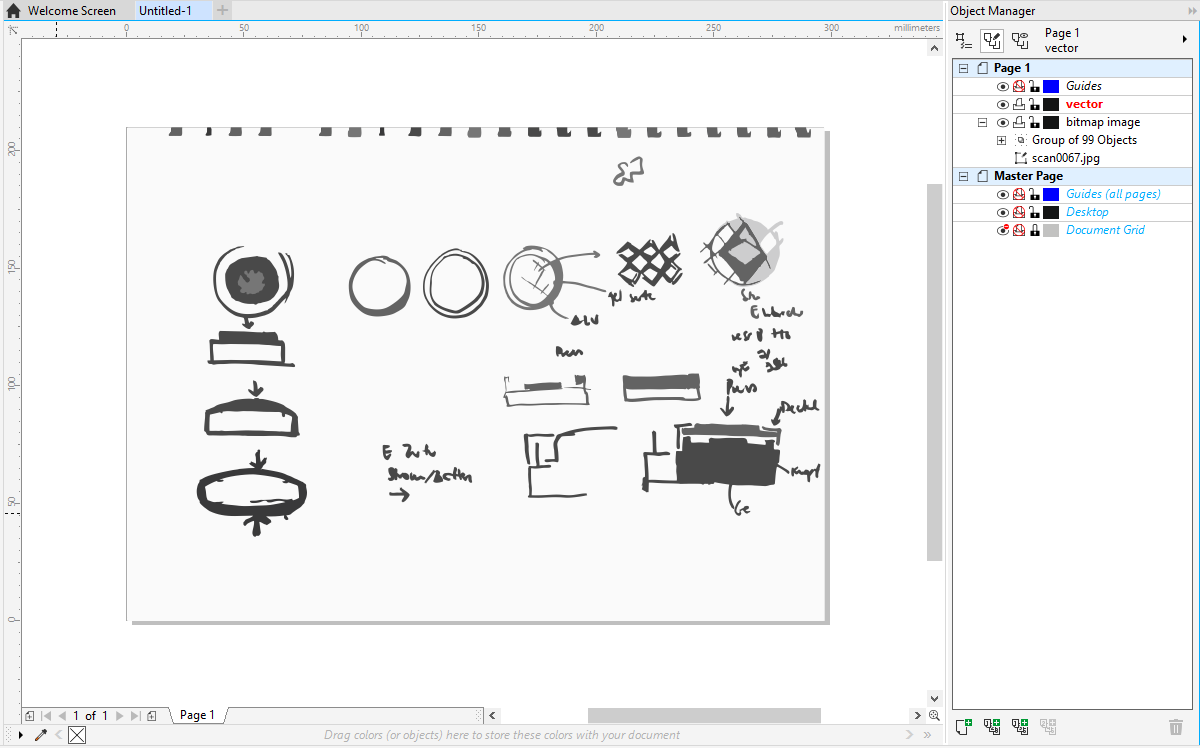The width and height of the screenshot is (1200, 748).
Task: Click the zoom navigator magnifier icon
Action: [x=934, y=716]
